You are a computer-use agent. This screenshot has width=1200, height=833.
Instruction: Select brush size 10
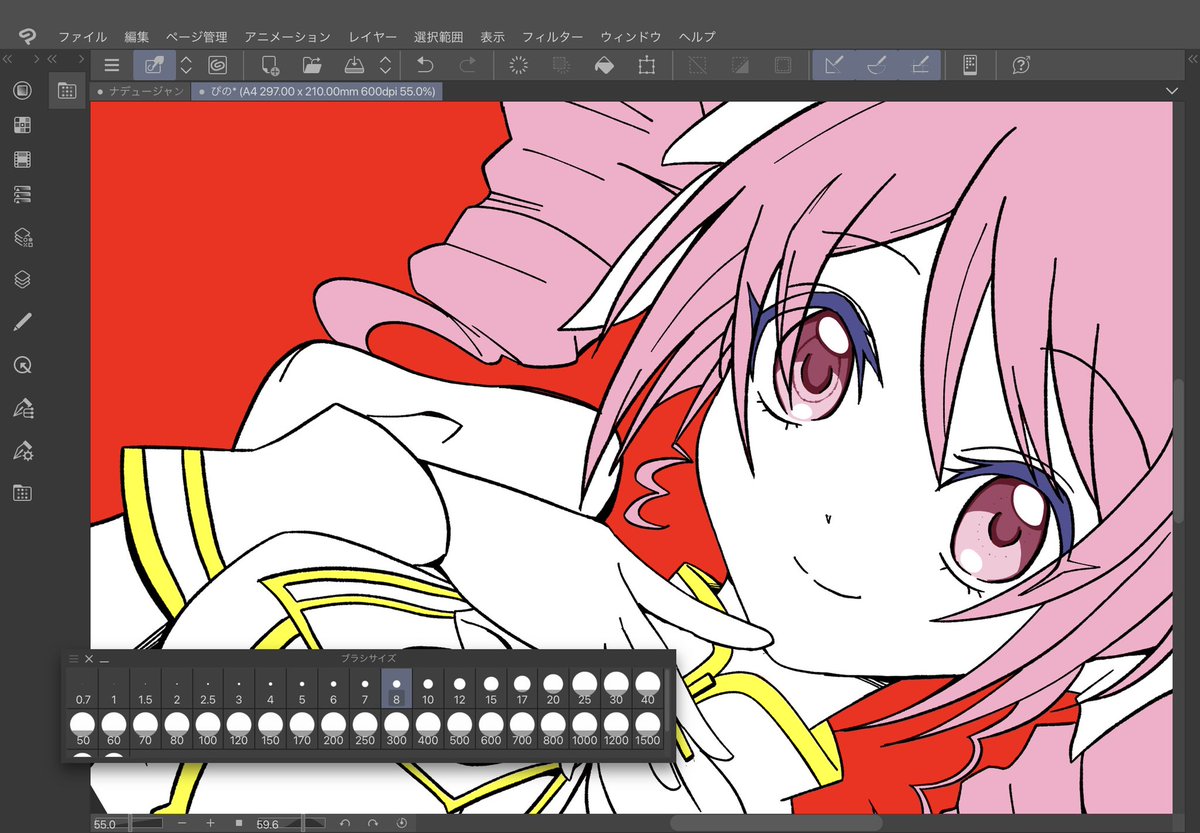[428, 688]
